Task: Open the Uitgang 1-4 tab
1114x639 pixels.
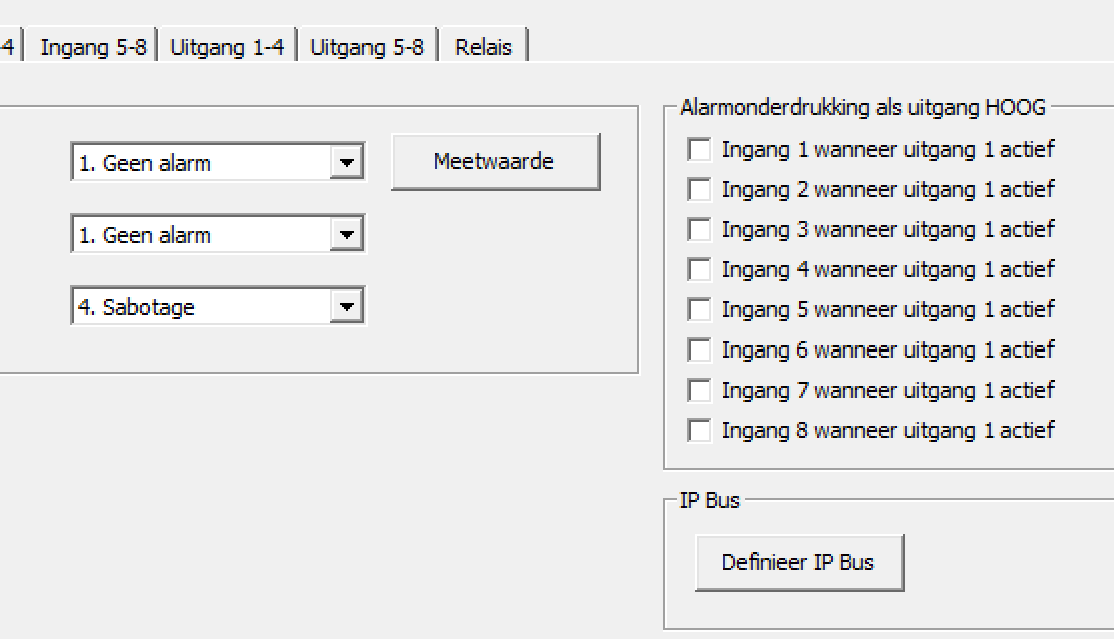Action: 227,47
